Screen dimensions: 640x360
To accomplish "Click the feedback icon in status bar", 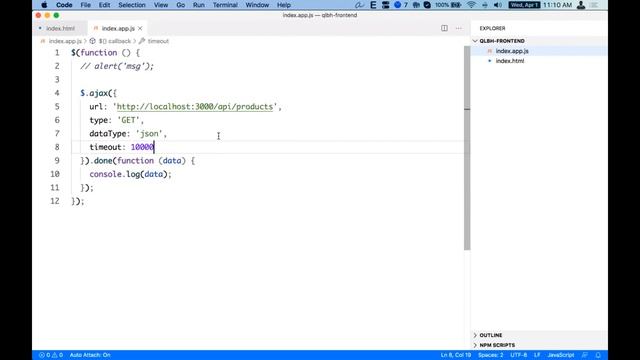I will tap(585, 355).
